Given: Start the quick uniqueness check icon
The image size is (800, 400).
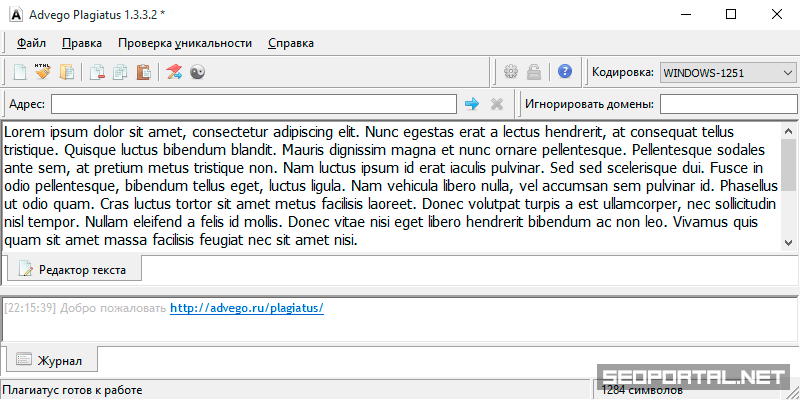Looking at the screenshot, I should (174, 72).
